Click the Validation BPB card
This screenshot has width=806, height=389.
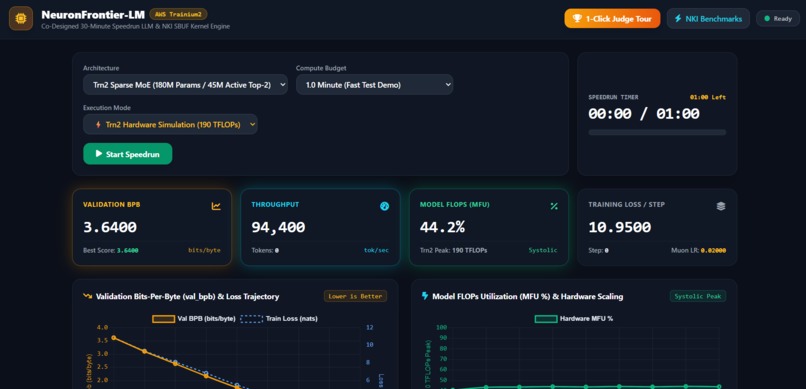pos(152,227)
